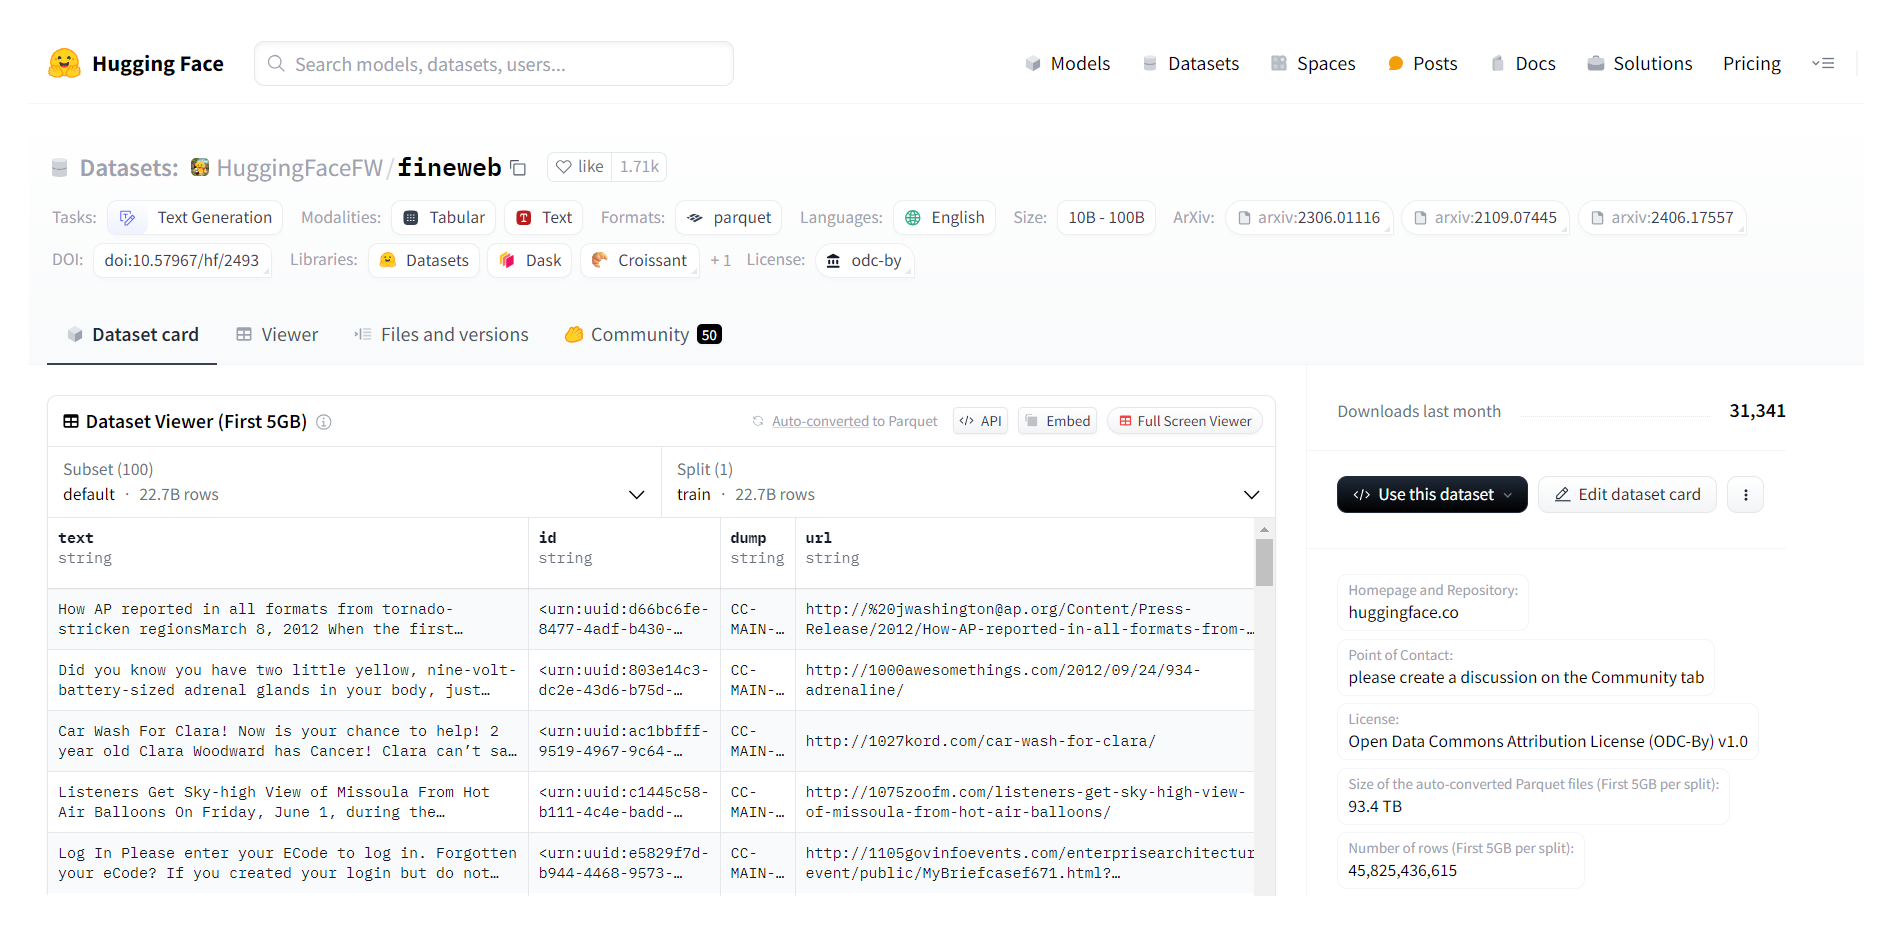Select row 'Car Wash For Clara!'
1893x925 pixels.
(651, 741)
